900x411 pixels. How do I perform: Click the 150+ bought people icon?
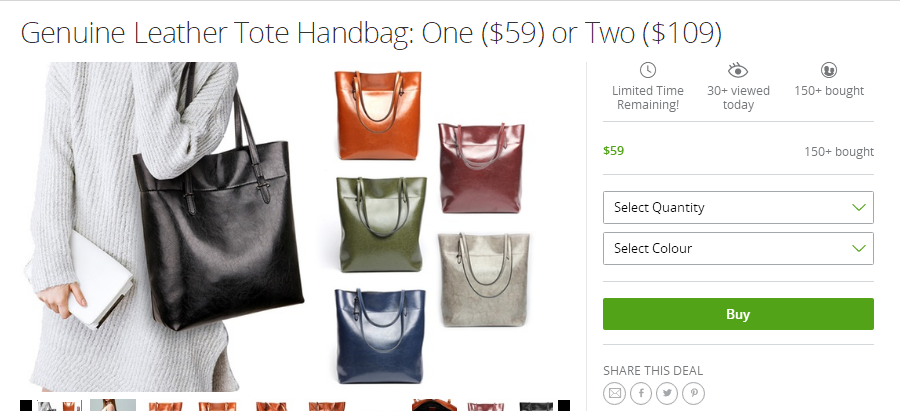pos(829,71)
